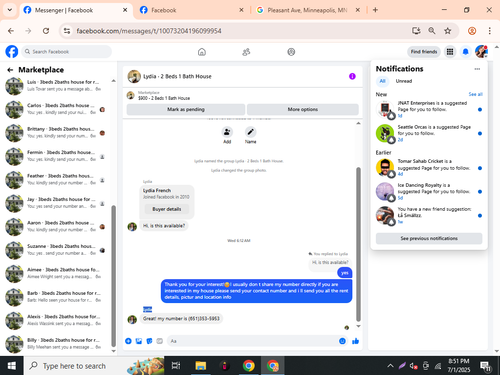
Task: Click See previous notifications
Action: pos(429,238)
